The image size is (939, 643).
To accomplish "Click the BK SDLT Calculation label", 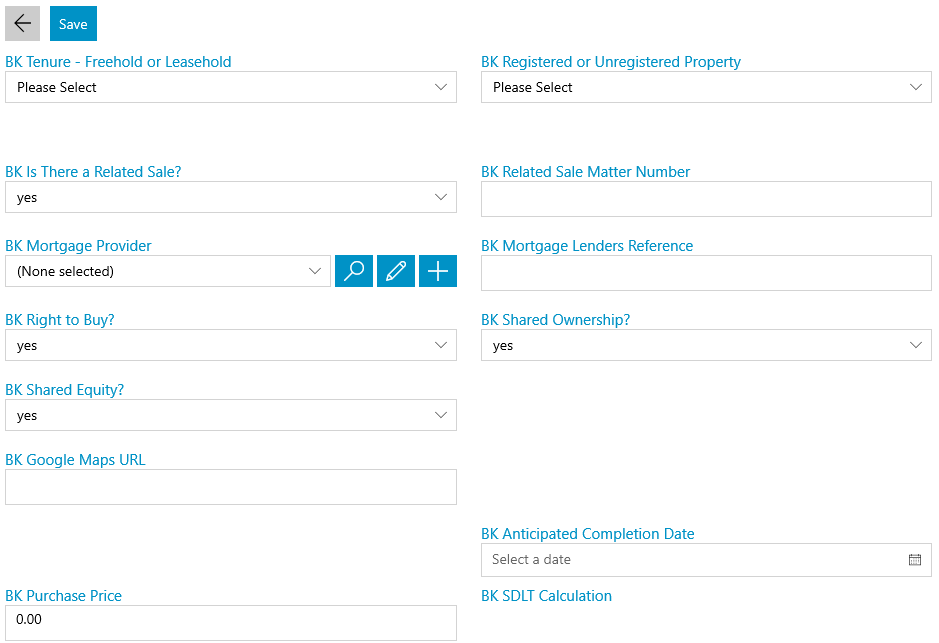I will point(546,596).
